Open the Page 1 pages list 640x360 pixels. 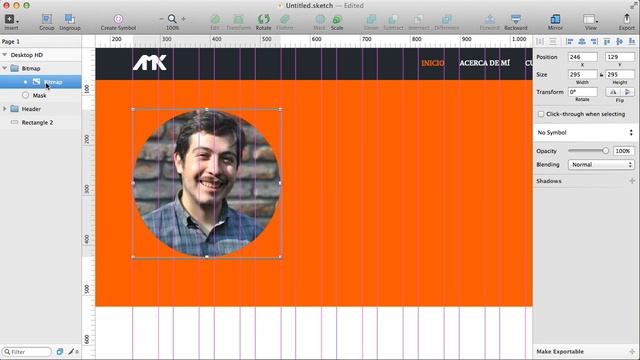[x=41, y=41]
